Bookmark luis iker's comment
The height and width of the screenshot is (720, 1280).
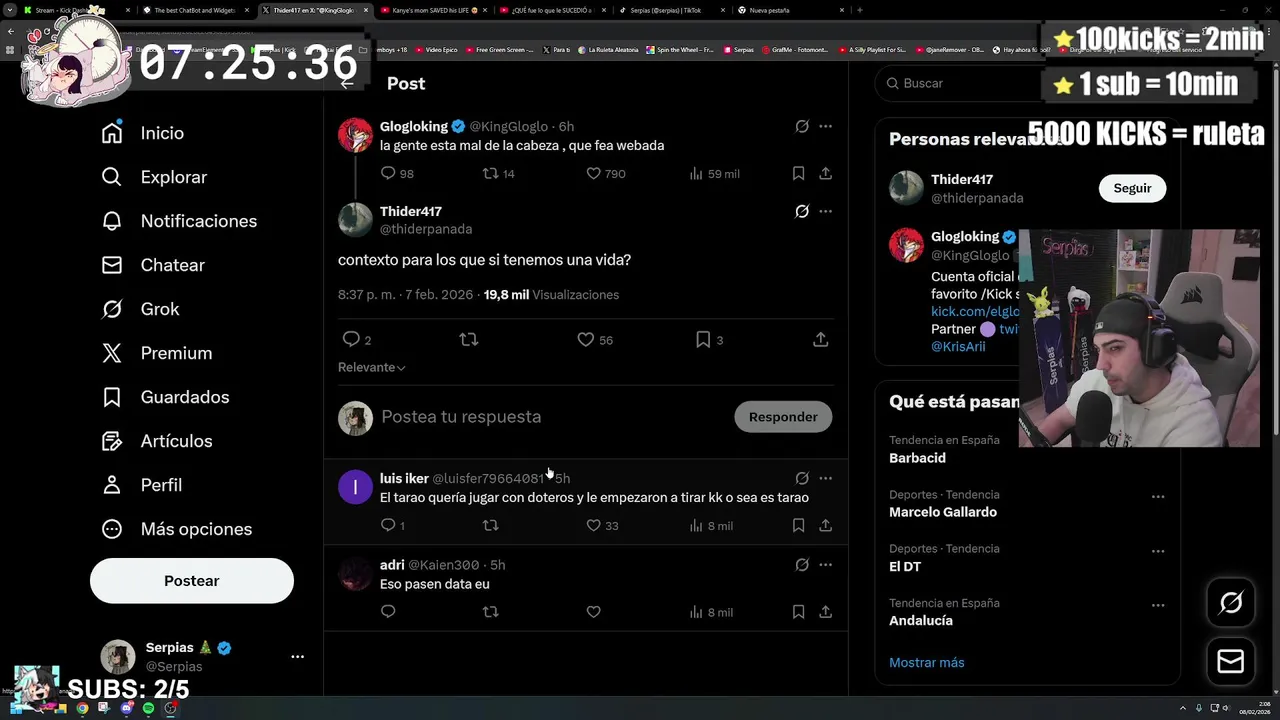tap(798, 525)
